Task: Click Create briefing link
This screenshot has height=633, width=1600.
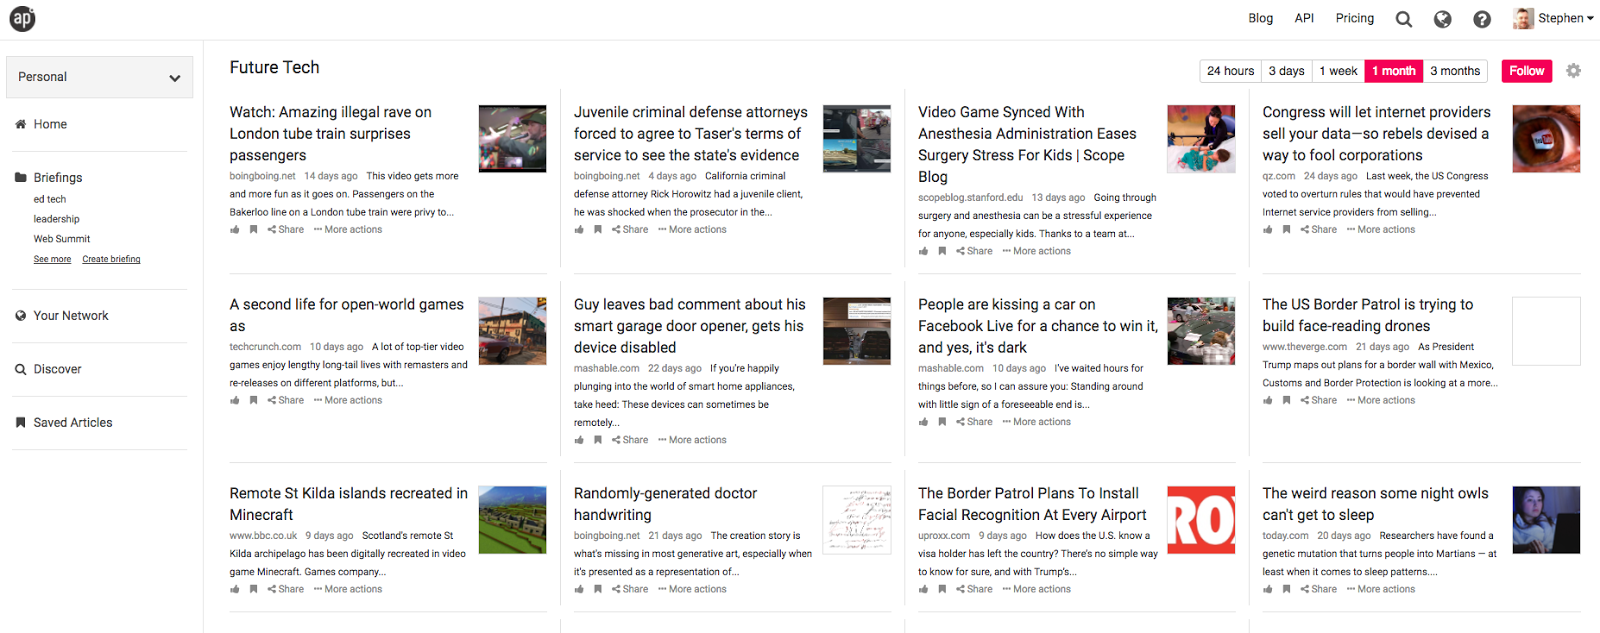Action: pos(111,259)
